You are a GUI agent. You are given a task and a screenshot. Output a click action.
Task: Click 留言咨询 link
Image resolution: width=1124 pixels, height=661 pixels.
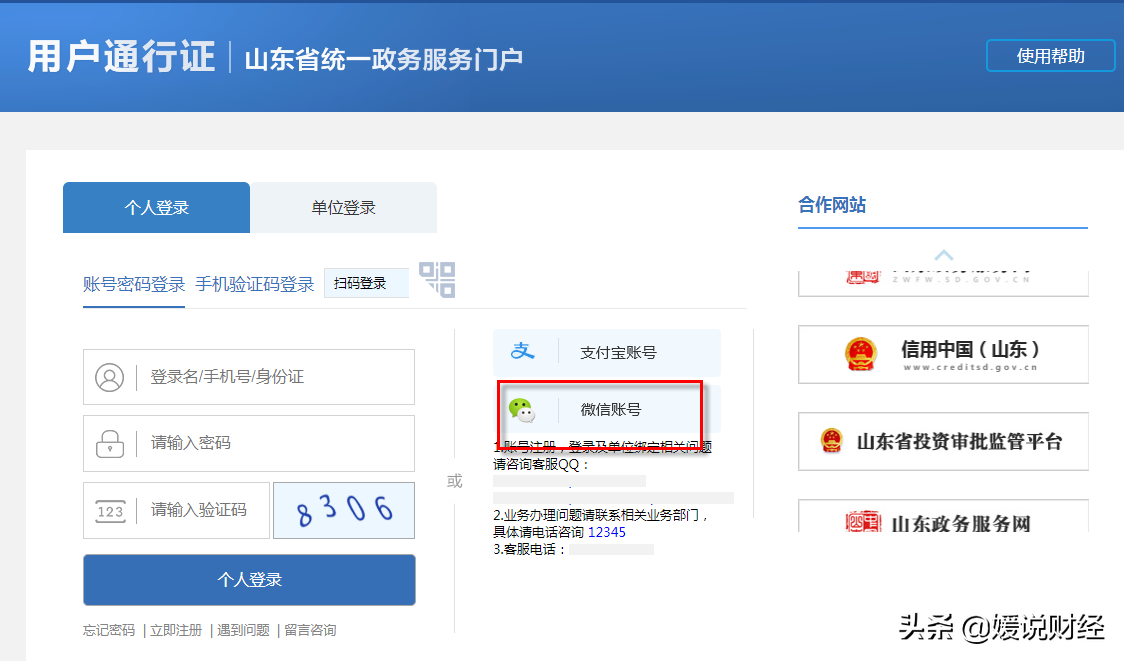pos(310,630)
